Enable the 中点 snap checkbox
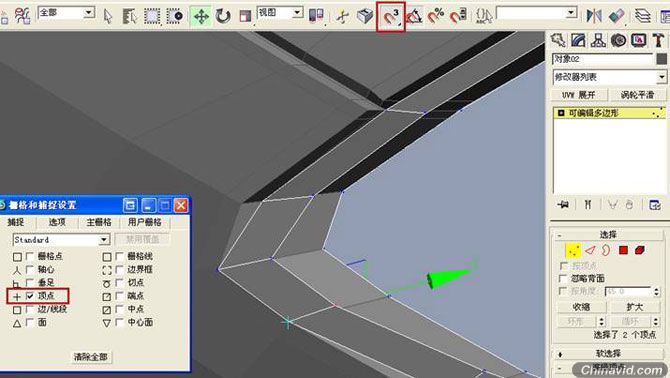Viewport: 670px width, 378px height. click(x=120, y=309)
